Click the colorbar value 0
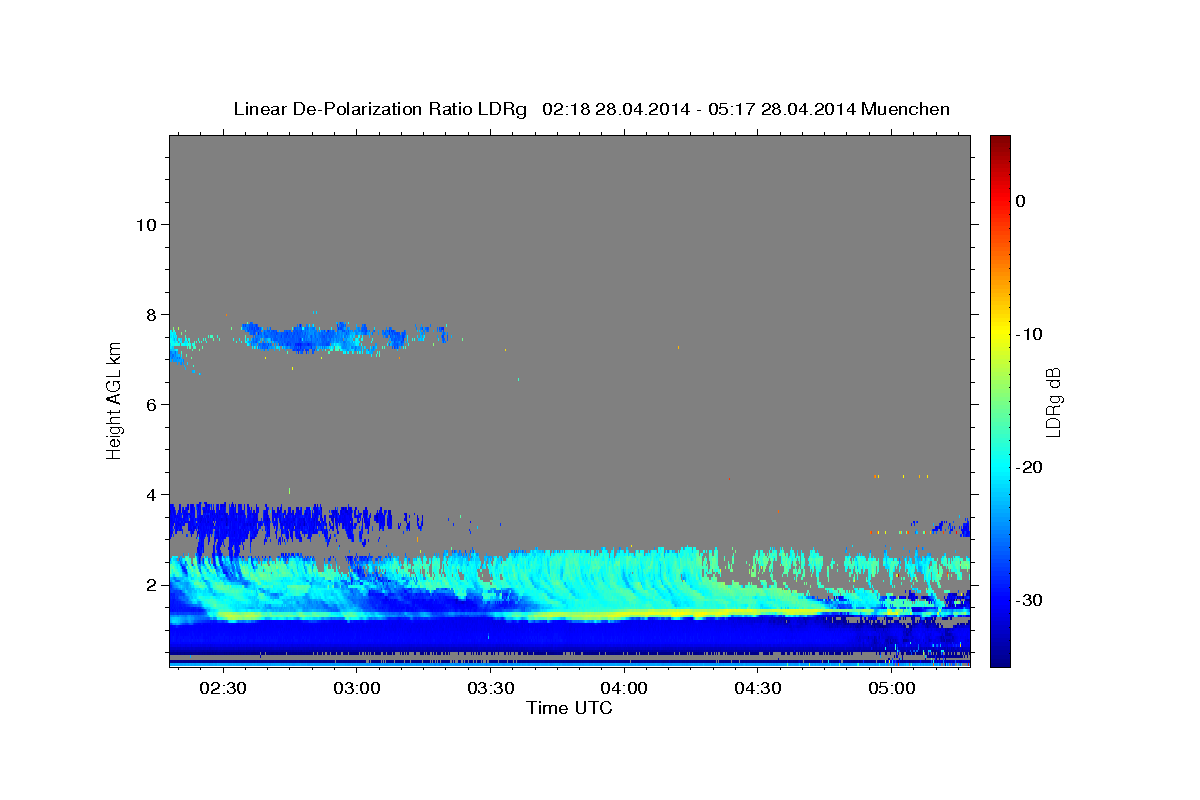The image size is (1200, 800). (x=1020, y=201)
